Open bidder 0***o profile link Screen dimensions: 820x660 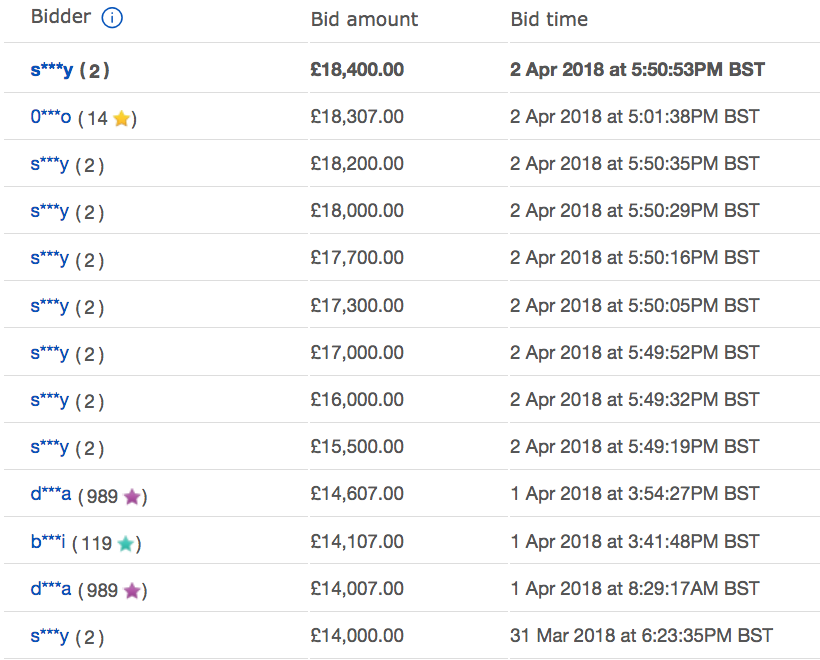(x=50, y=118)
